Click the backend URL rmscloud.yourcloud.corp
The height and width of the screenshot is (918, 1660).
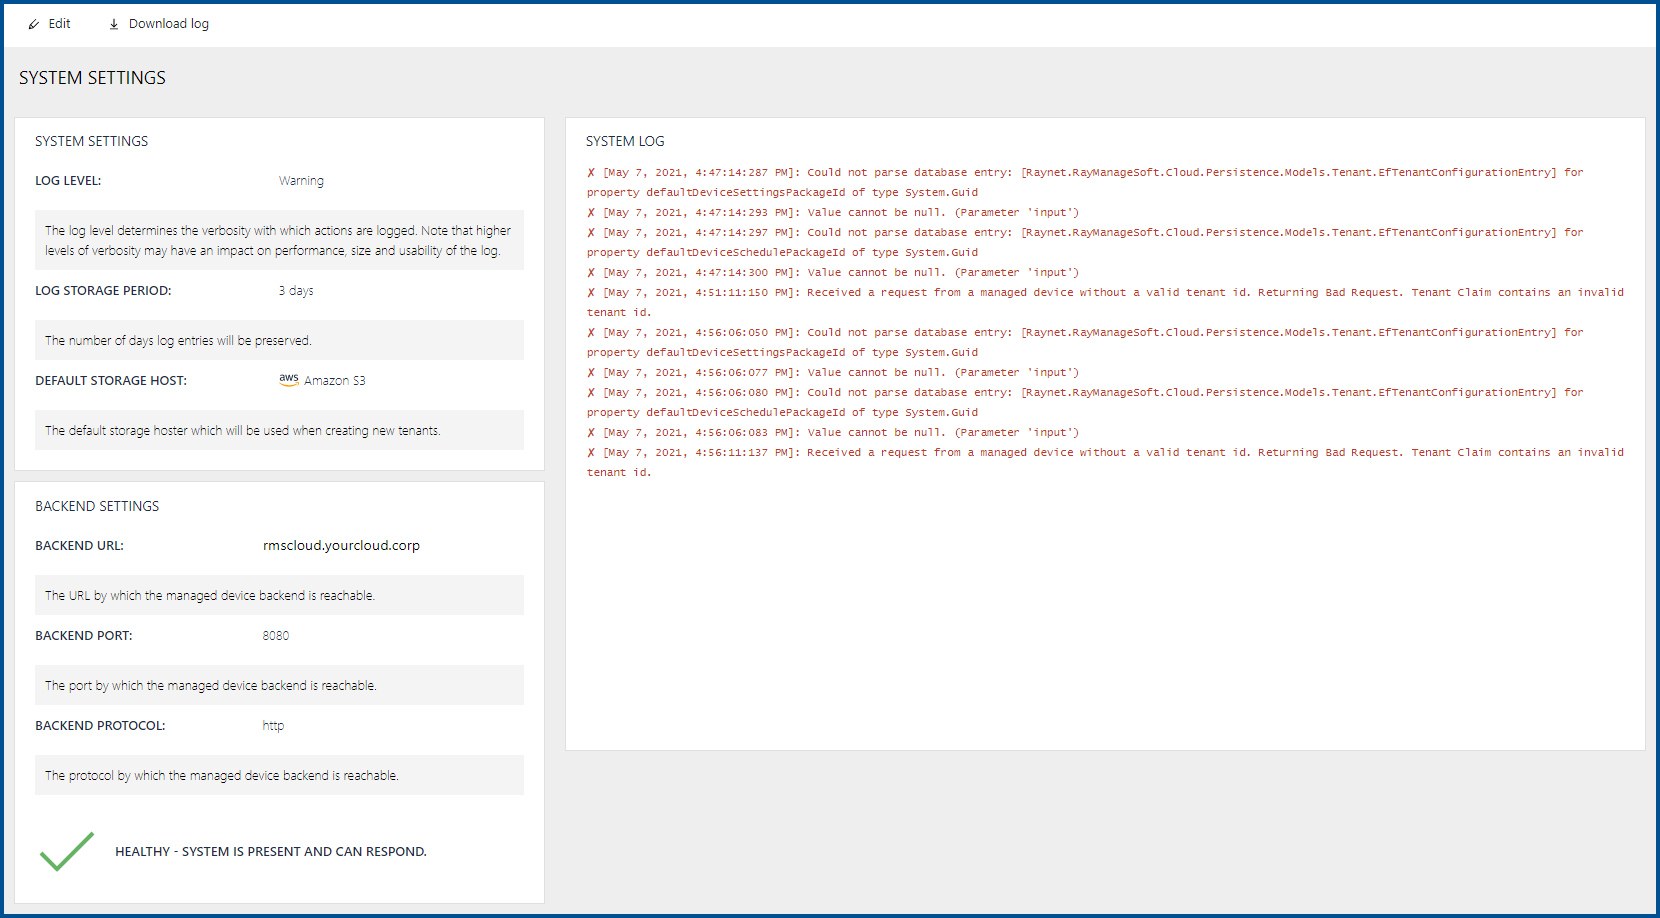(341, 546)
